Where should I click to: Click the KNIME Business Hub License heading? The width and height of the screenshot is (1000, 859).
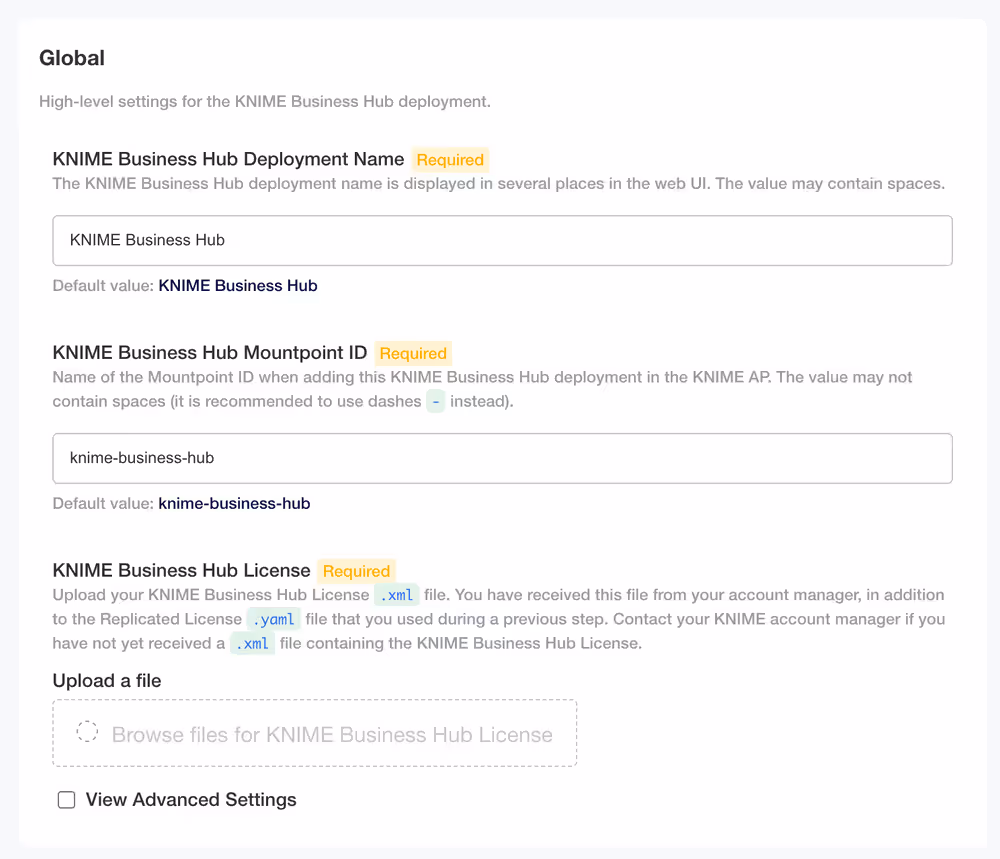tap(180, 570)
